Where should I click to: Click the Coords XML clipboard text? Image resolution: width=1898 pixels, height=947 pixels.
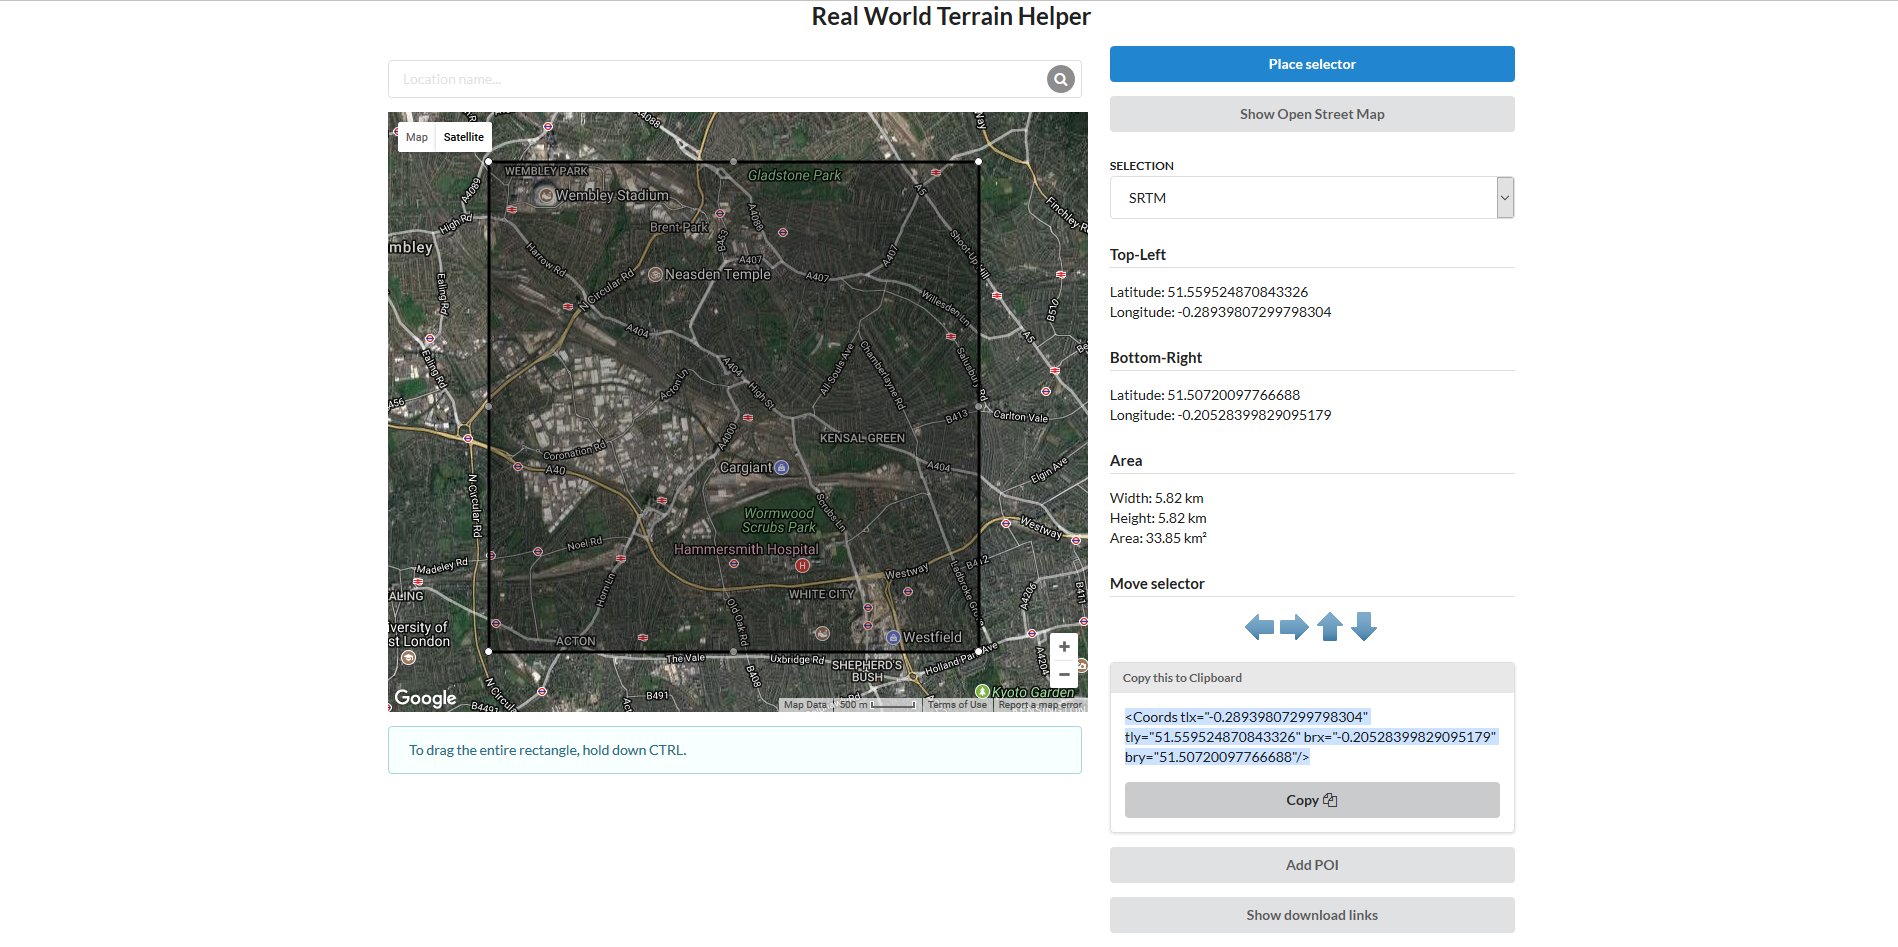point(1310,737)
